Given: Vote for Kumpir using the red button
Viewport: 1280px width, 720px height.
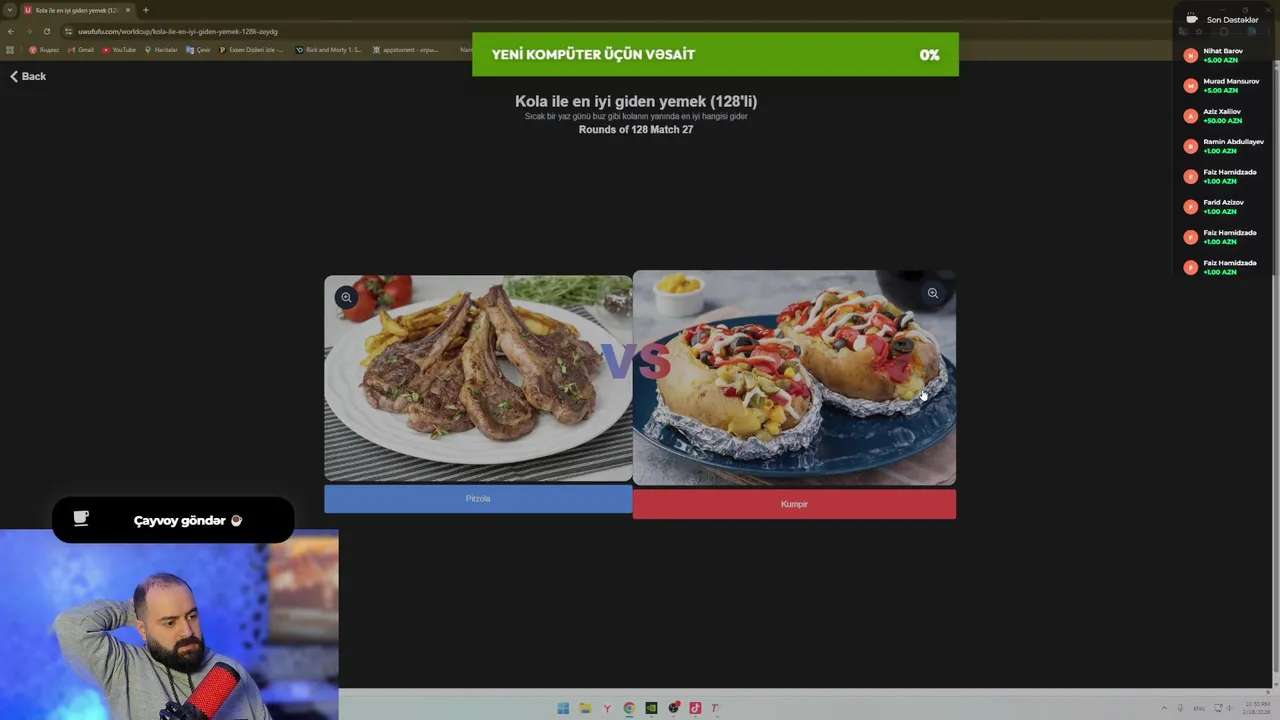Looking at the screenshot, I should pos(794,504).
